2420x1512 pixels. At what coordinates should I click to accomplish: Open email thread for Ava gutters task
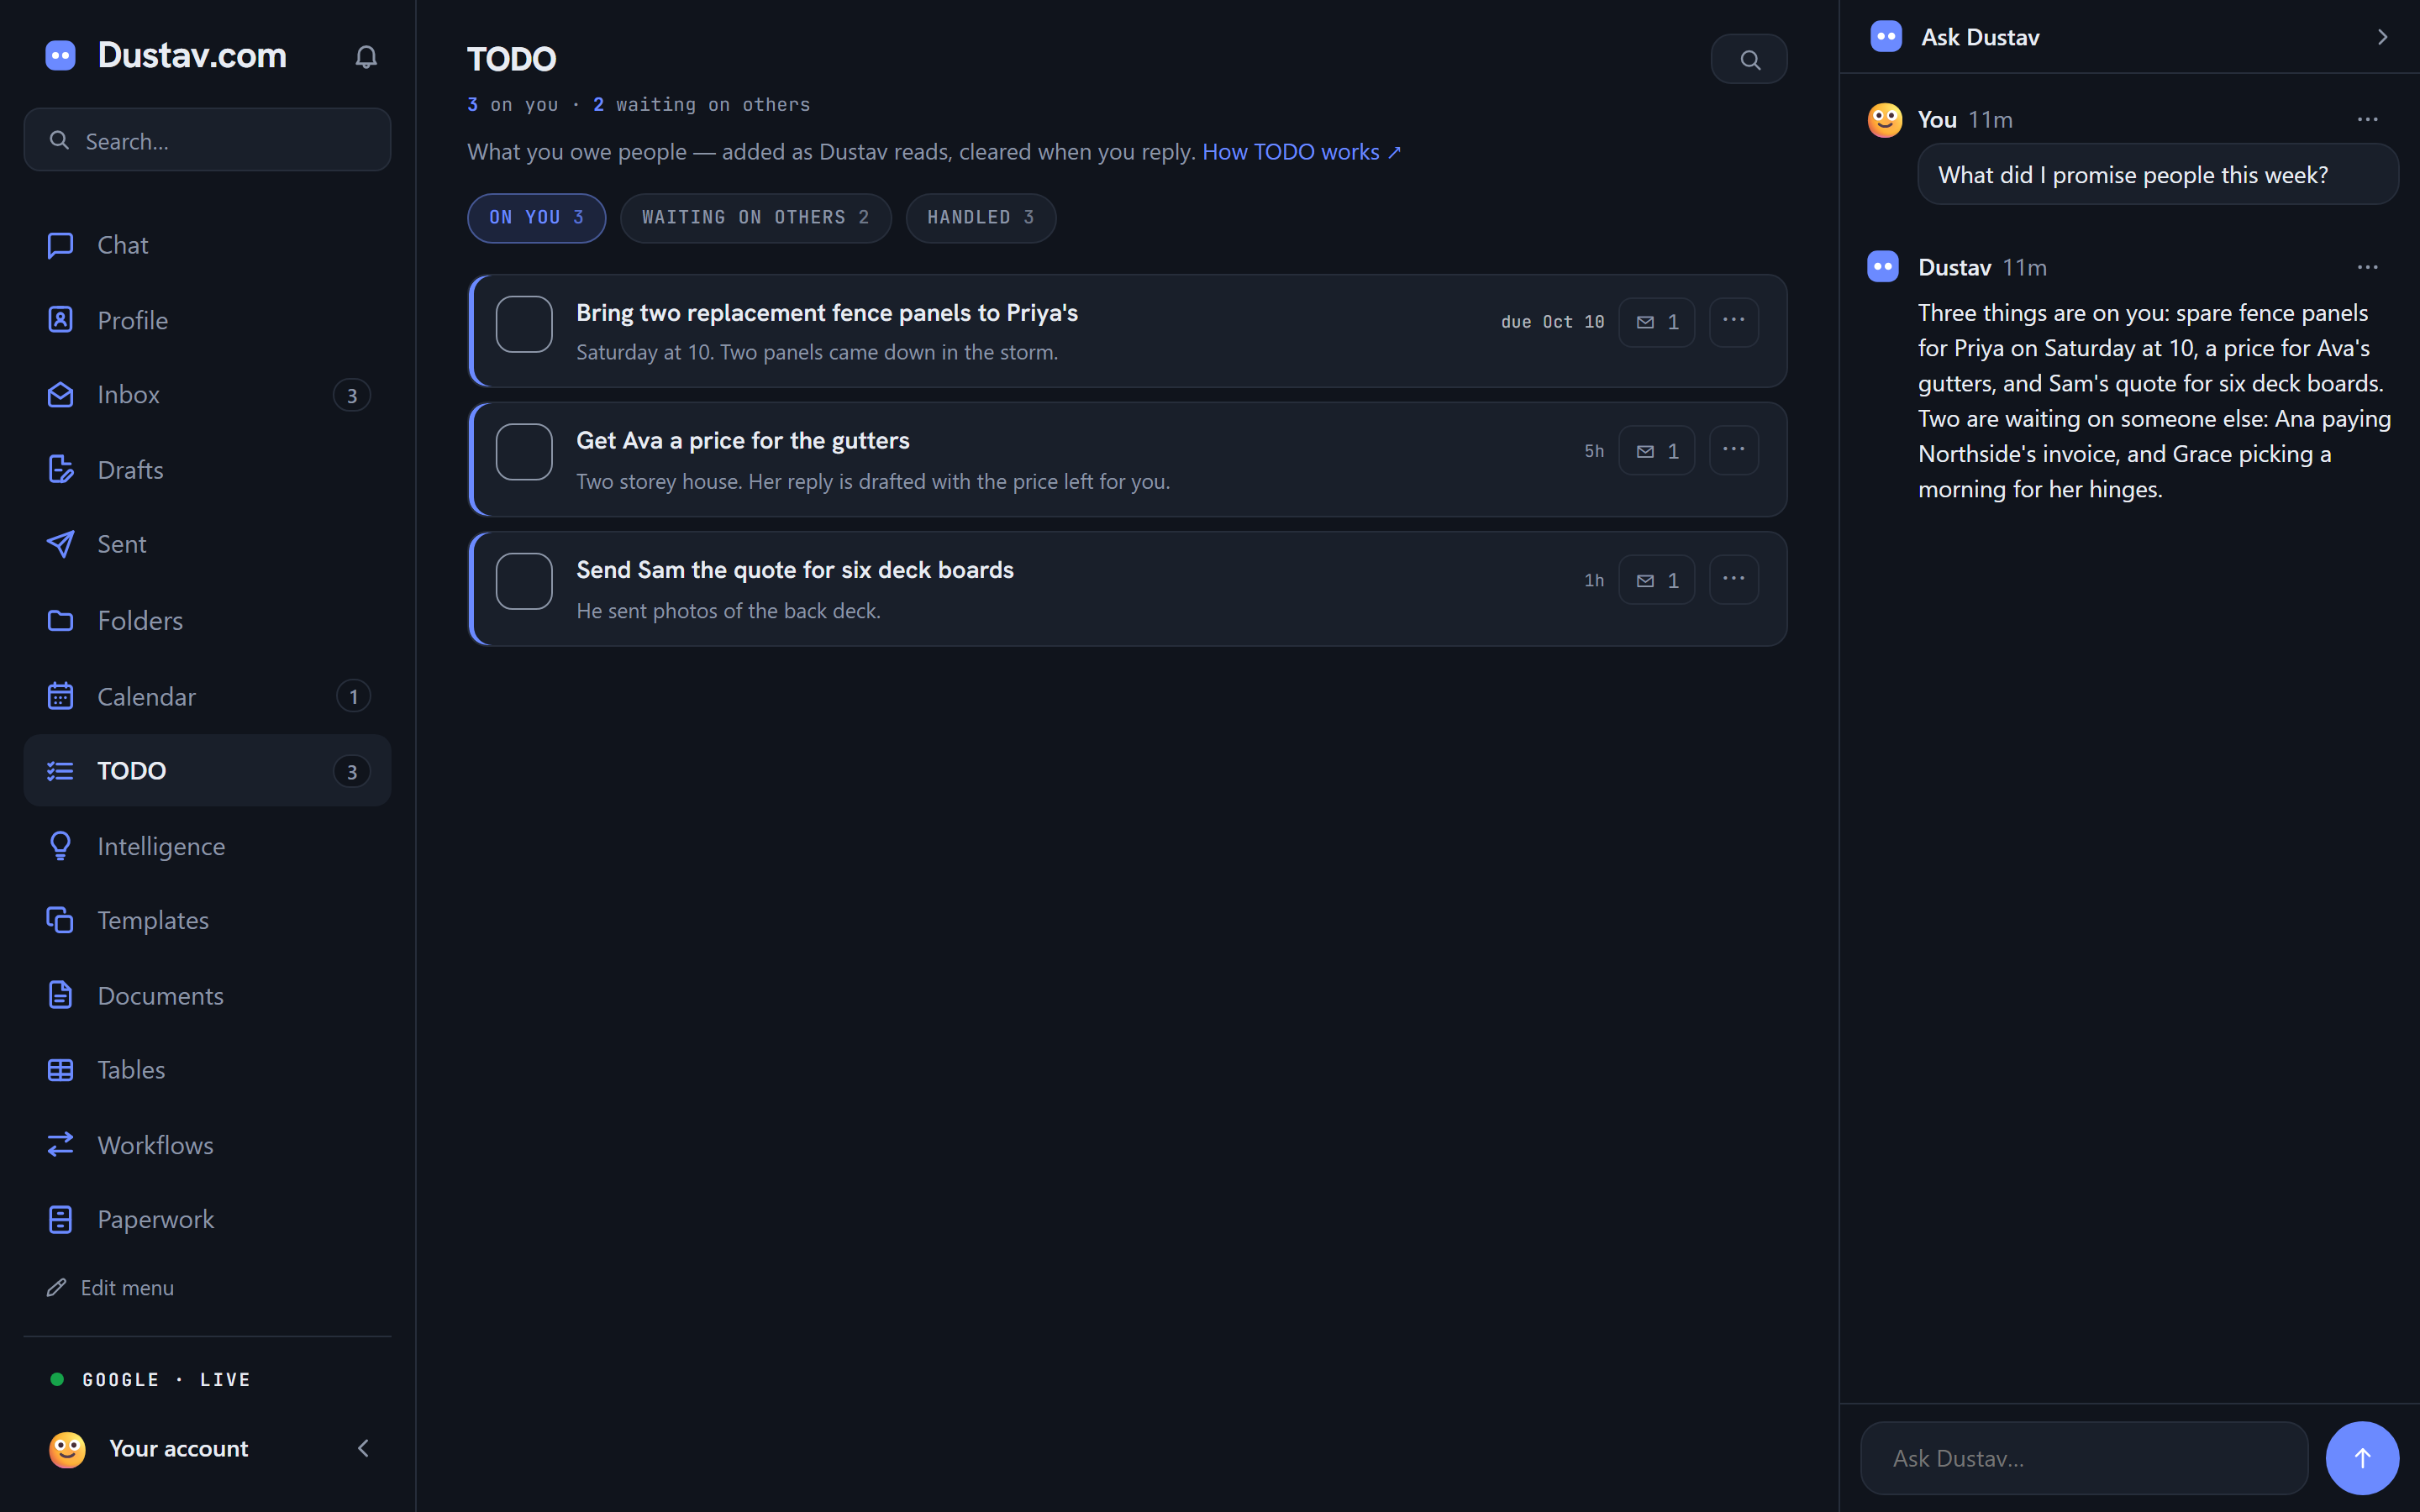(1657, 451)
